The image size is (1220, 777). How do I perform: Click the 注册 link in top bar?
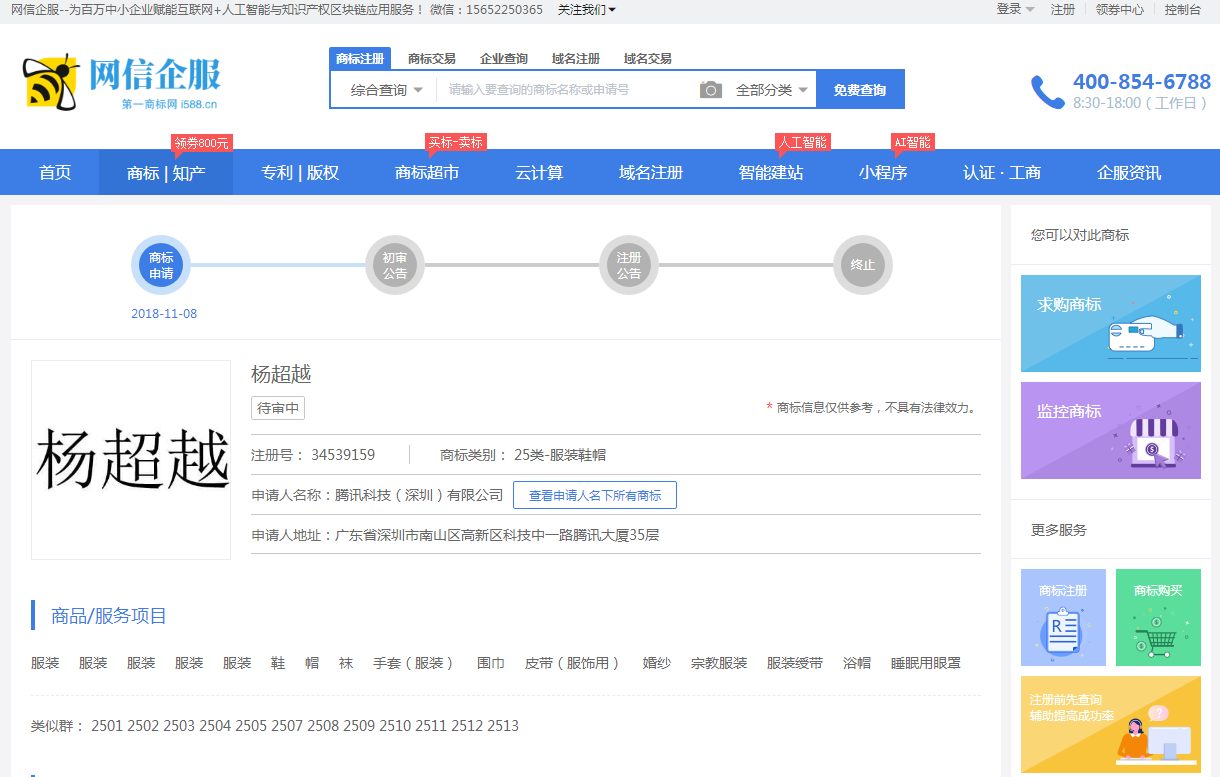(1063, 10)
